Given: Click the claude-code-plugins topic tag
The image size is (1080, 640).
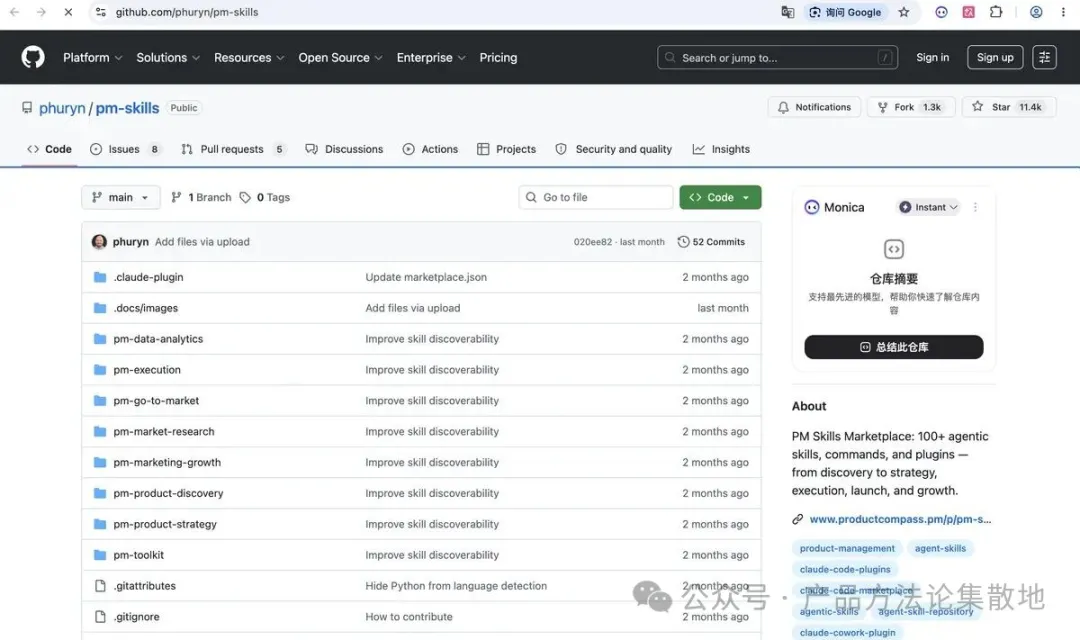Looking at the screenshot, I should [844, 569].
